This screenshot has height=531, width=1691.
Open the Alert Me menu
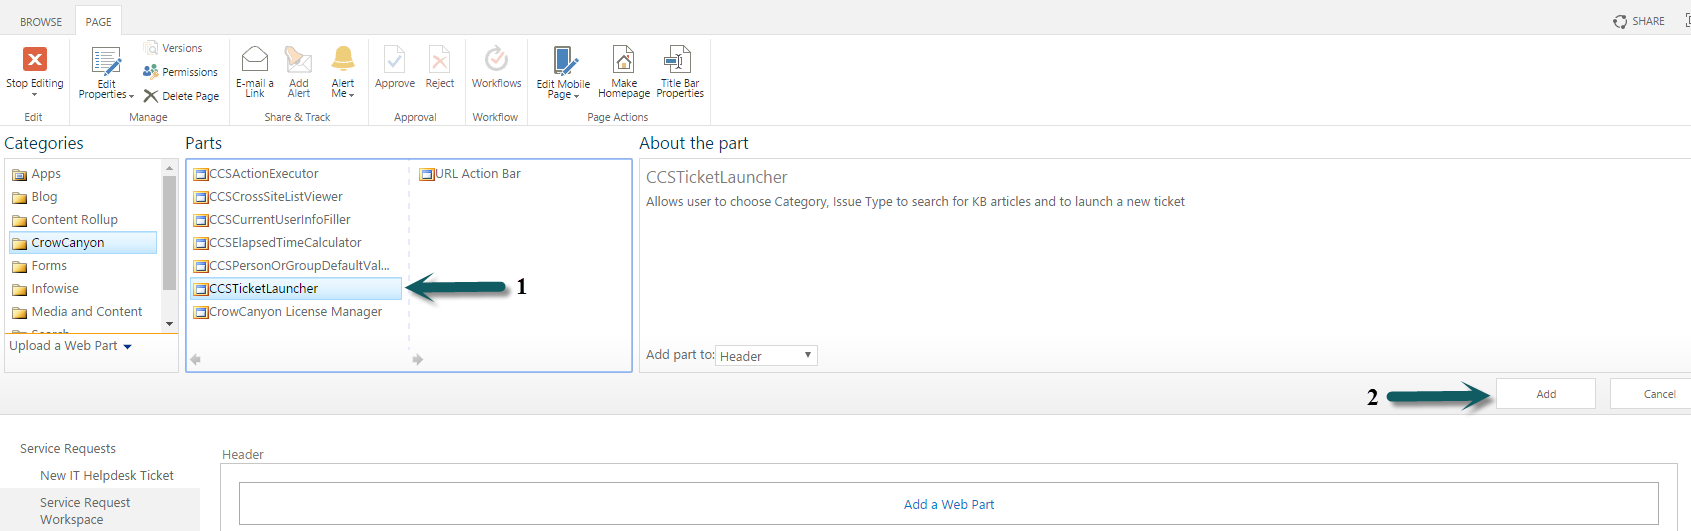point(343,72)
